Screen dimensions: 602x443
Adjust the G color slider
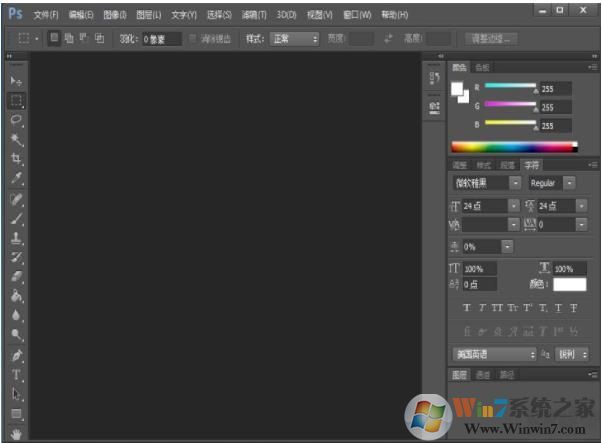pyautogui.click(x=510, y=105)
